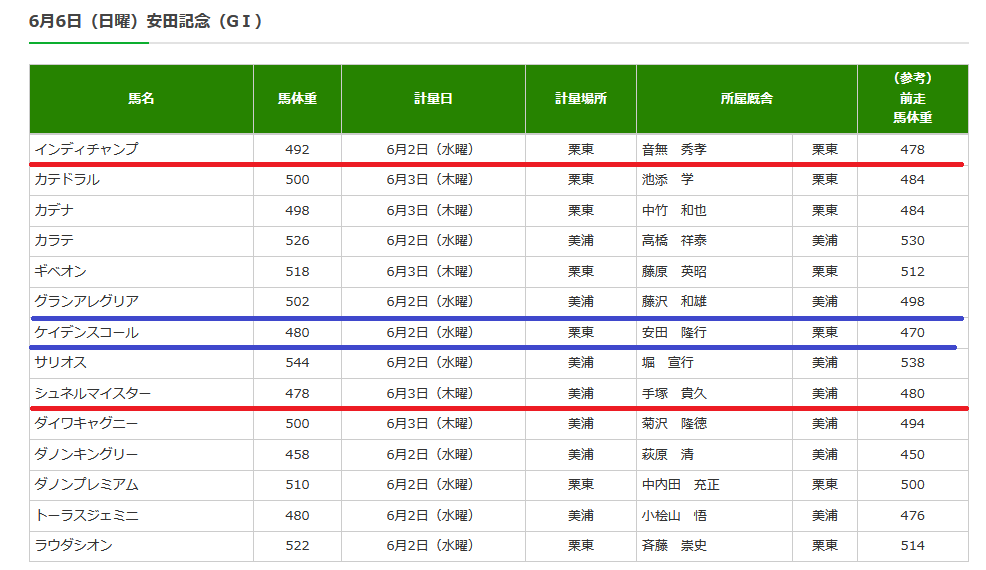This screenshot has height=570, width=986.
Task: Select horse name カデナ
Action: (x=54, y=211)
